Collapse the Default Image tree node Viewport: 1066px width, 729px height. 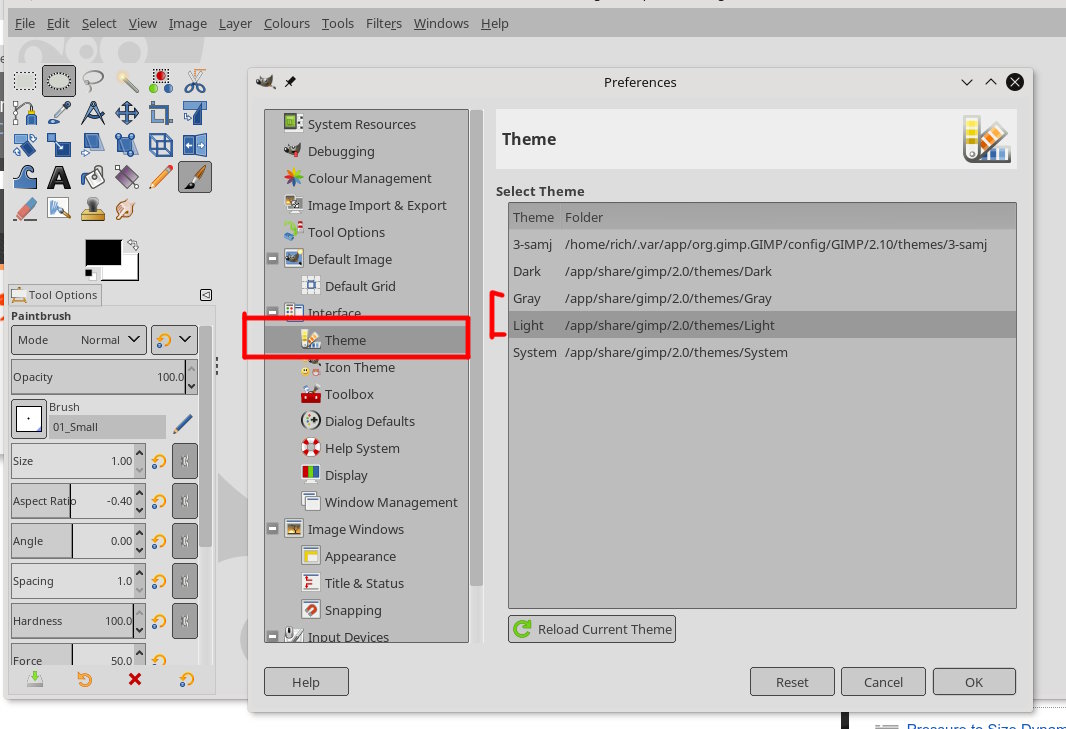coord(273,258)
